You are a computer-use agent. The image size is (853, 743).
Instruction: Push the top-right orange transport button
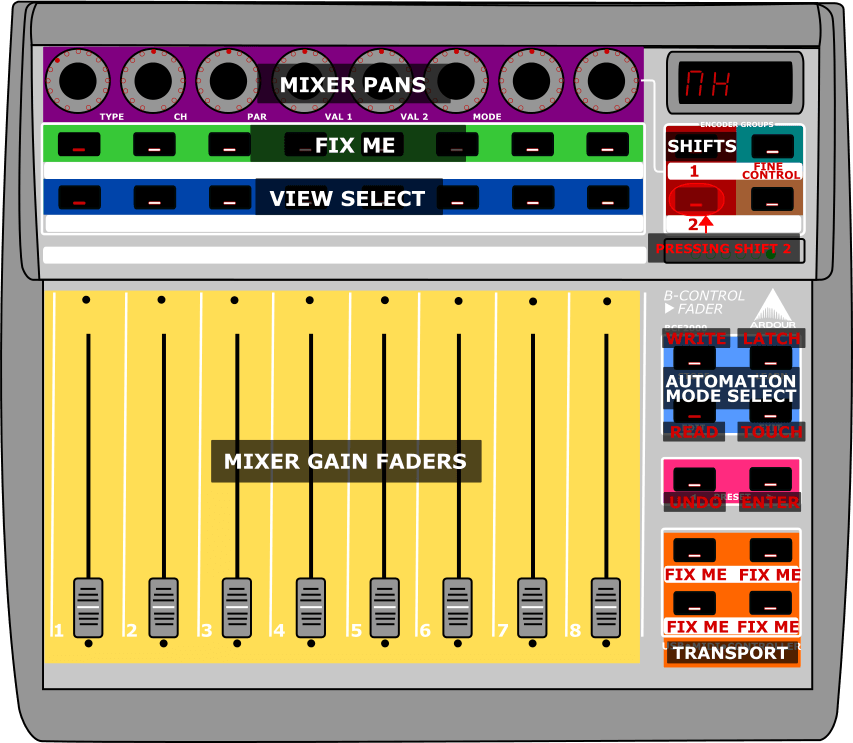pos(771,550)
